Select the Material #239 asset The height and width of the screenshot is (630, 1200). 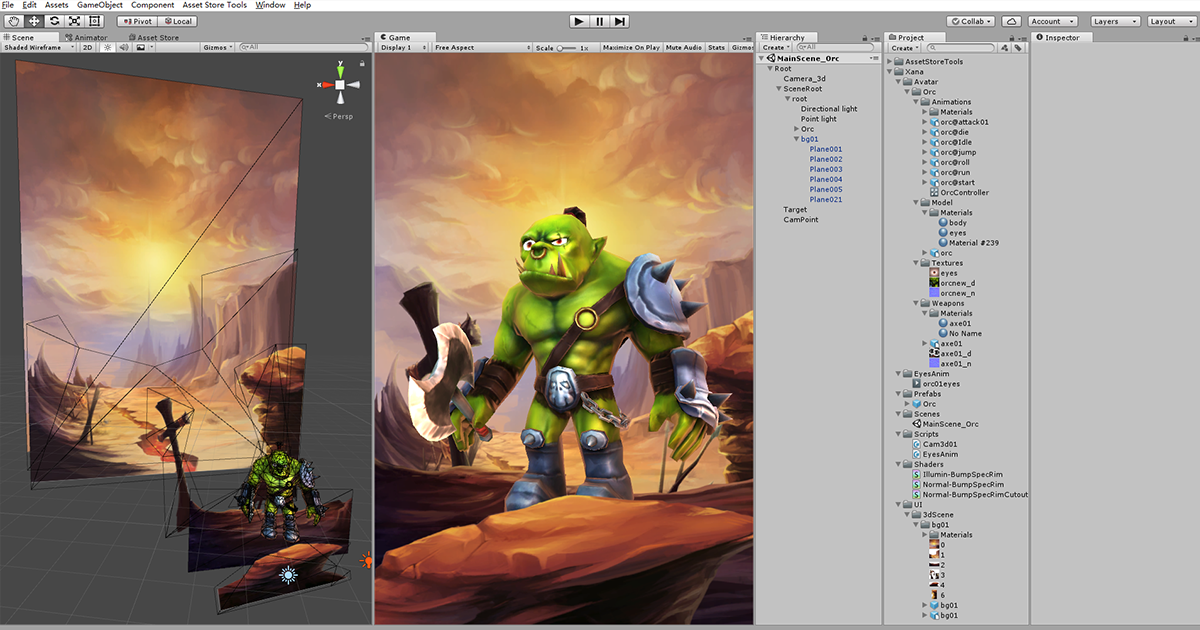click(x=968, y=243)
